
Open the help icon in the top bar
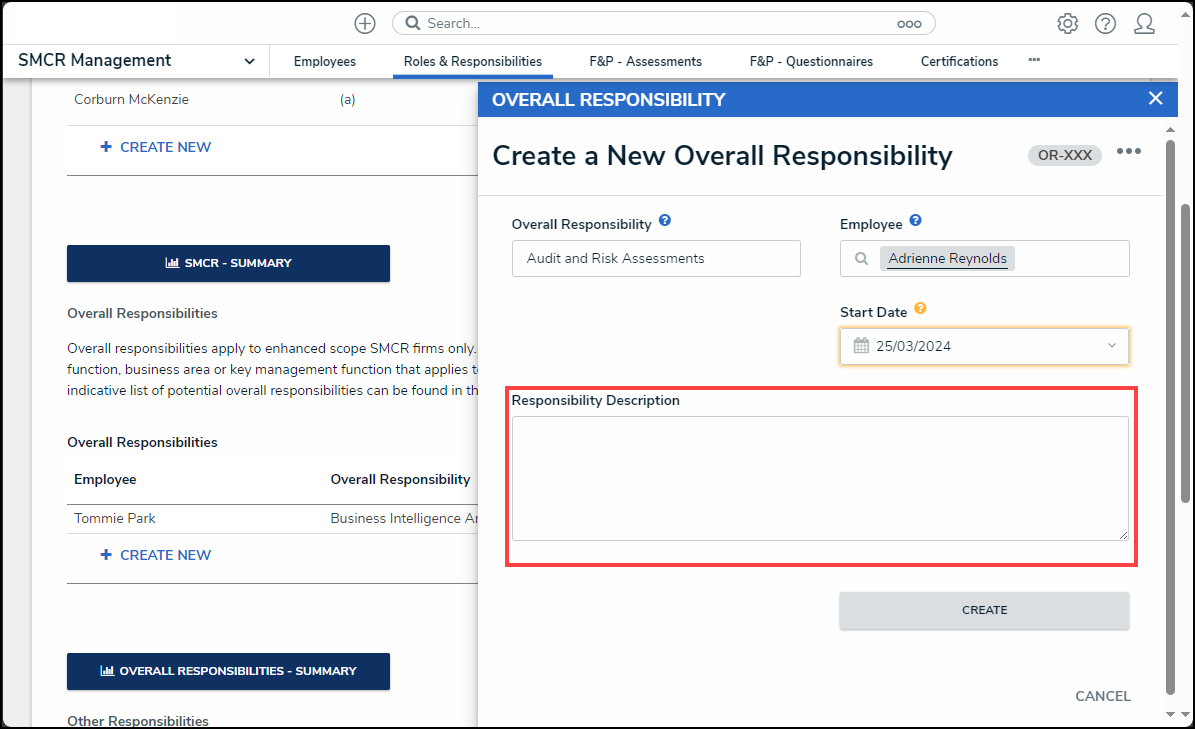click(x=1105, y=23)
